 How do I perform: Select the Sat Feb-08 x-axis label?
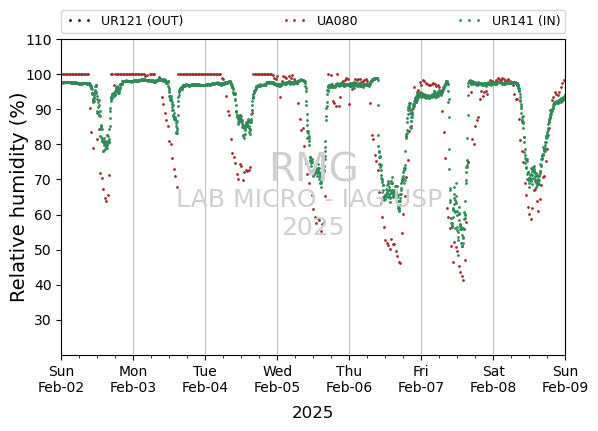[x=493, y=379]
